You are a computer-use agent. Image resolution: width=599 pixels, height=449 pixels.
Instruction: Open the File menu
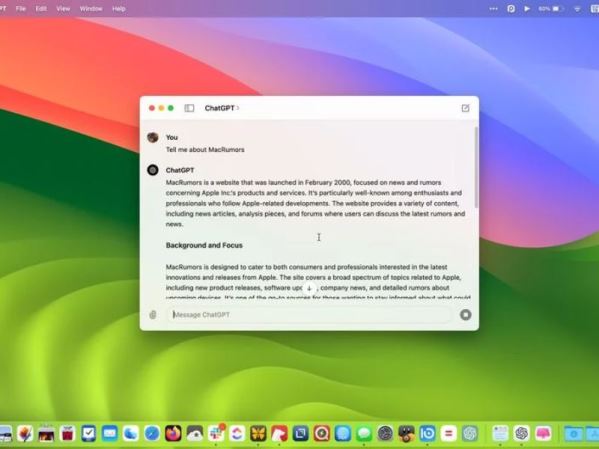(x=21, y=8)
